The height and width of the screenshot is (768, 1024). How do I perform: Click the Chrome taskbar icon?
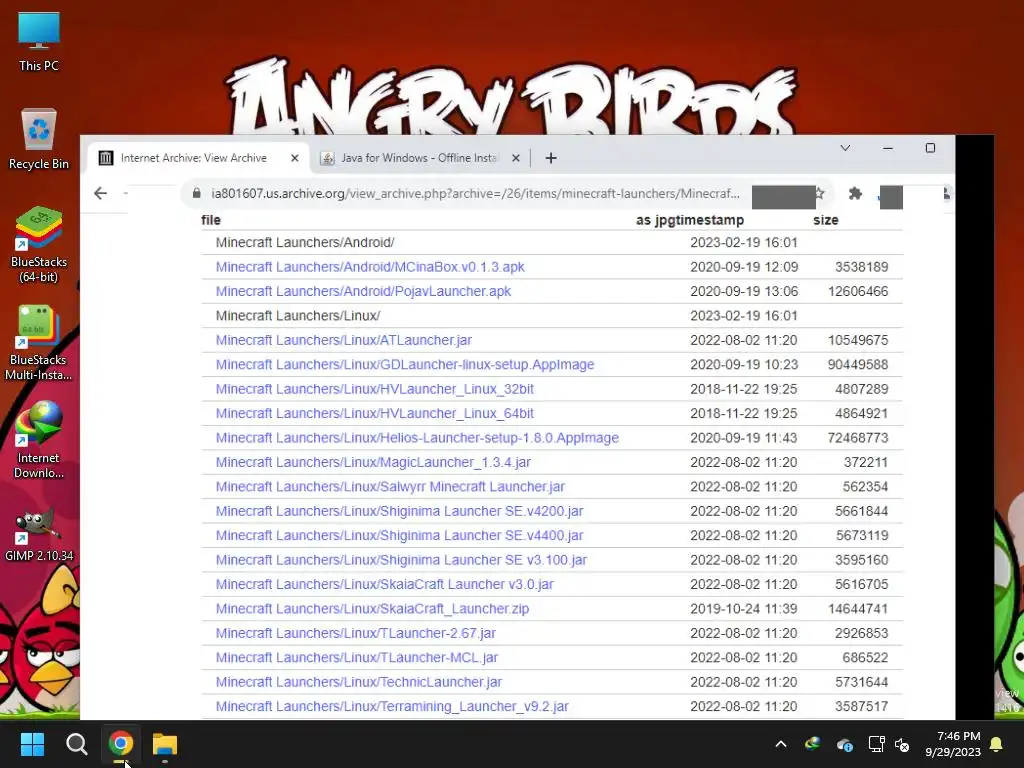point(121,744)
